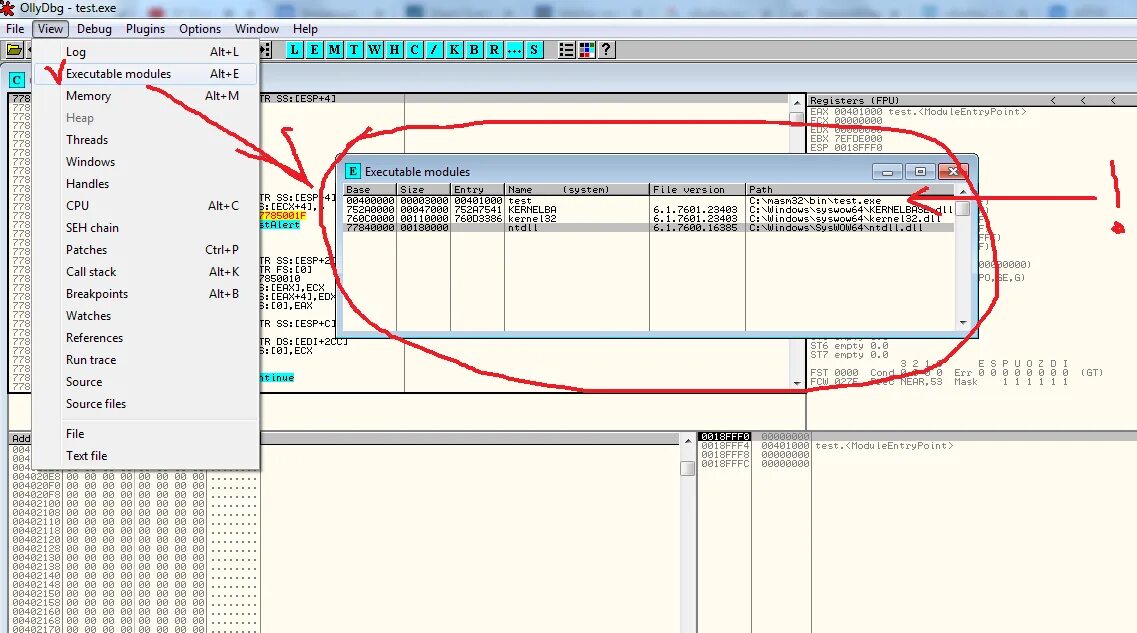Choose References in the View menu
Image resolution: width=1137 pixels, height=633 pixels.
click(146, 337)
